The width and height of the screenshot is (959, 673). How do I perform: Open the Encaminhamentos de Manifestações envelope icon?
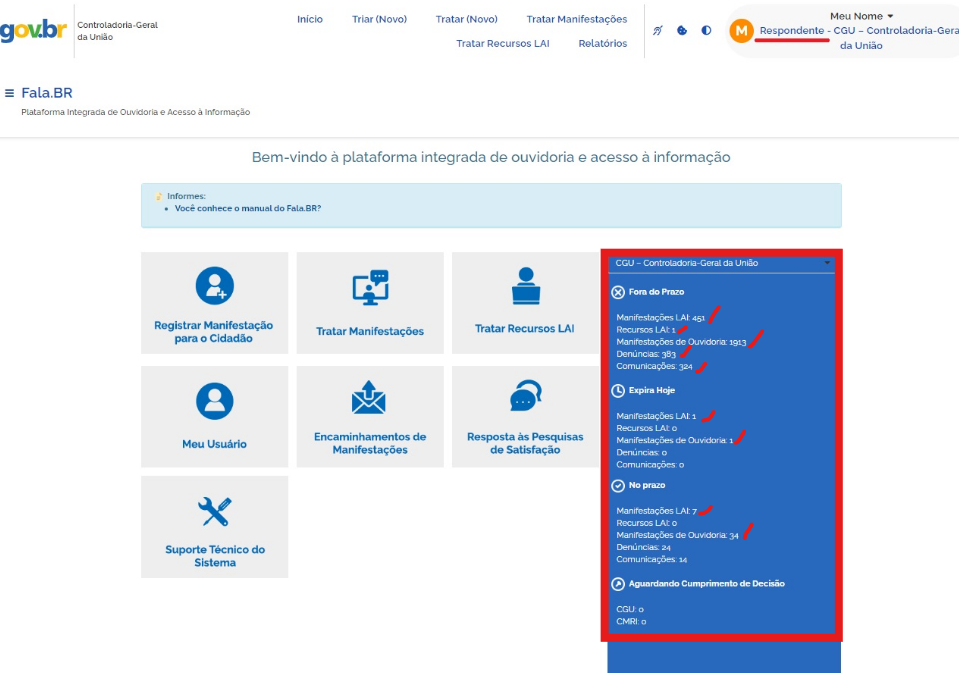(x=369, y=398)
